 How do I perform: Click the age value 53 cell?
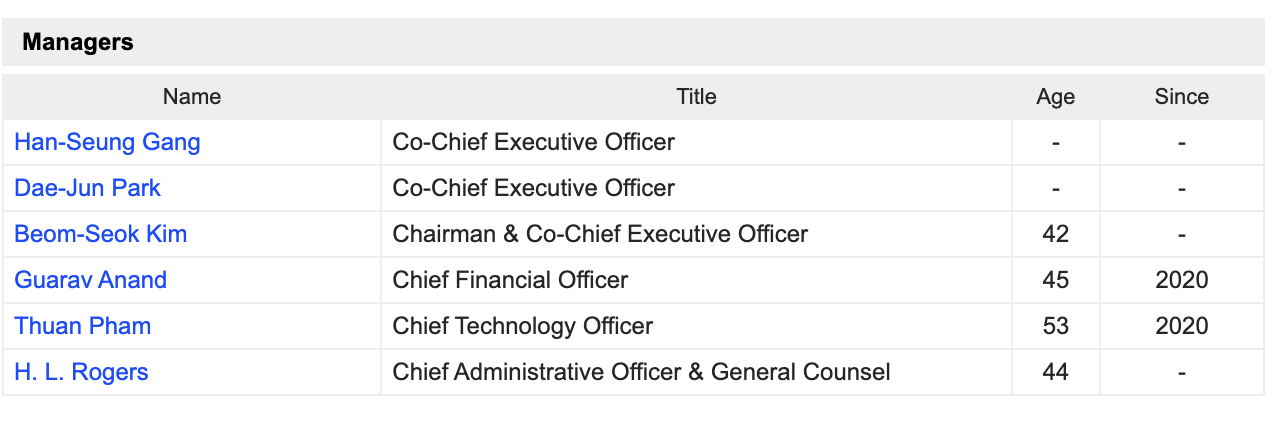click(x=1056, y=326)
